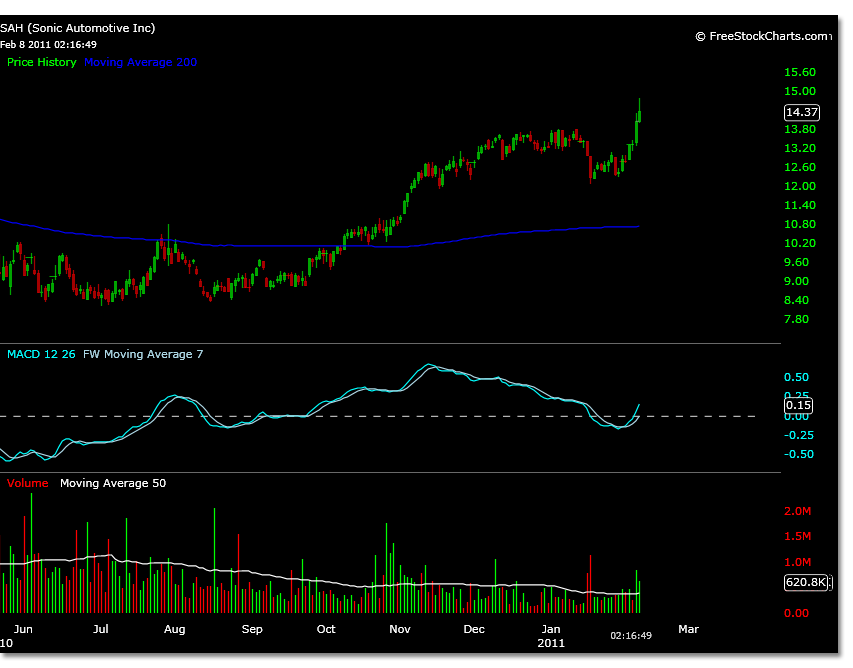Select the green Price History legend label

coord(42,62)
